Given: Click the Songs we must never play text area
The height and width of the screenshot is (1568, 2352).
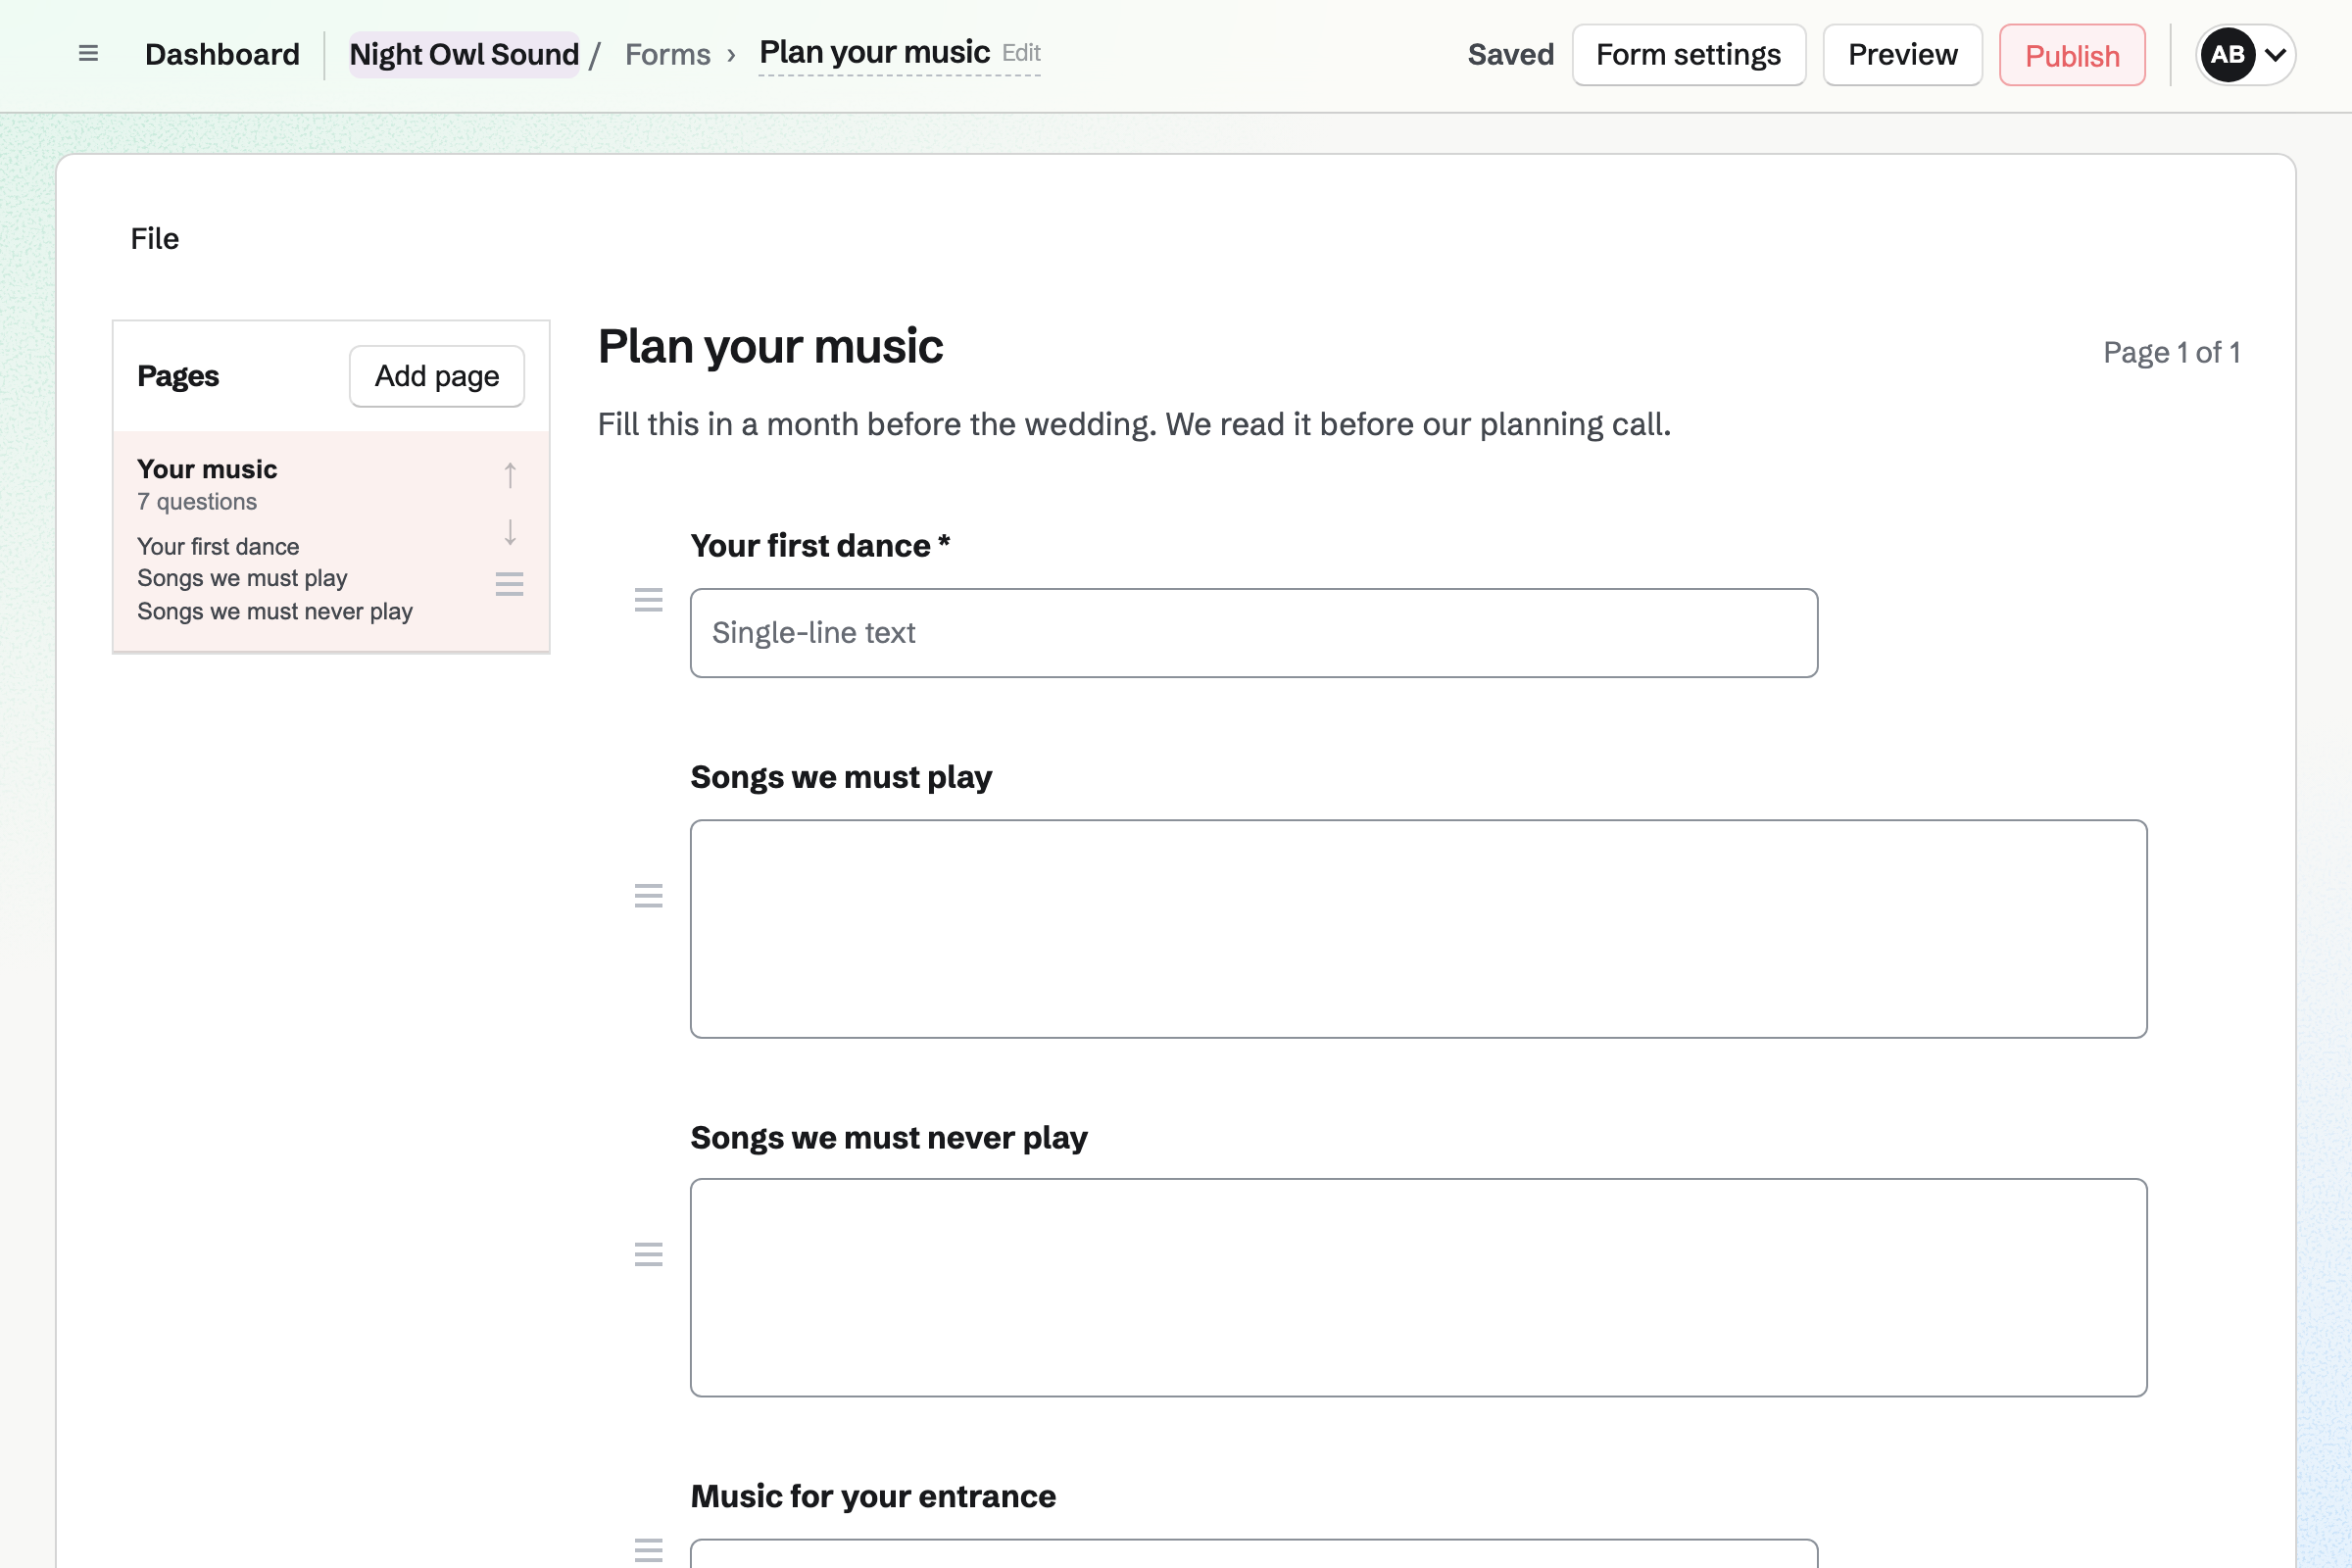Looking at the screenshot, I should (1419, 1288).
